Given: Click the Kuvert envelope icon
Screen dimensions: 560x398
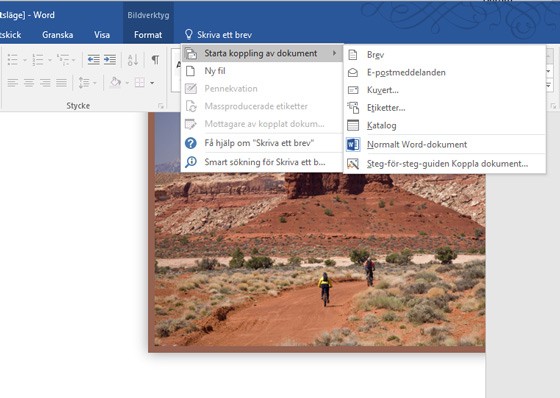Looking at the screenshot, I should [353, 90].
